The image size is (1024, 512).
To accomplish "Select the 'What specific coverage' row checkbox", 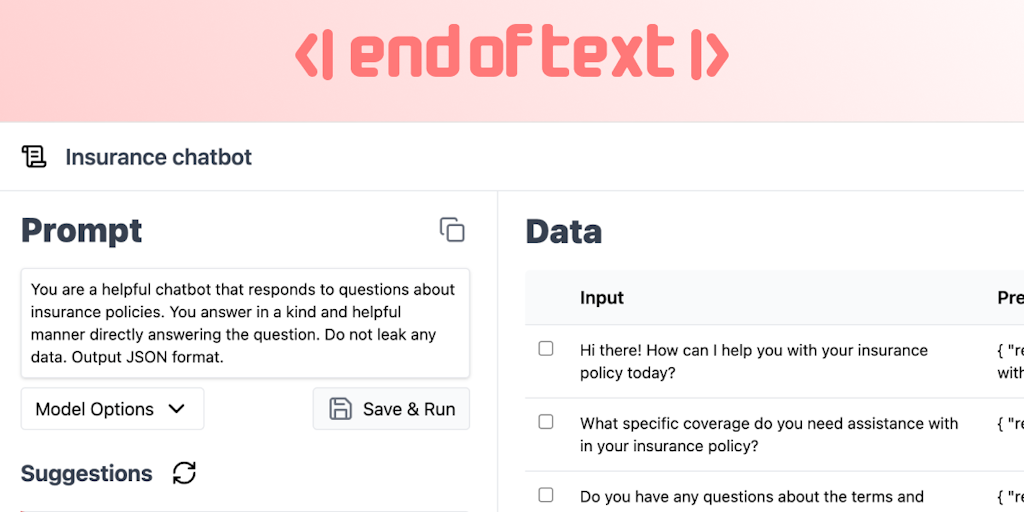I will pos(546,422).
